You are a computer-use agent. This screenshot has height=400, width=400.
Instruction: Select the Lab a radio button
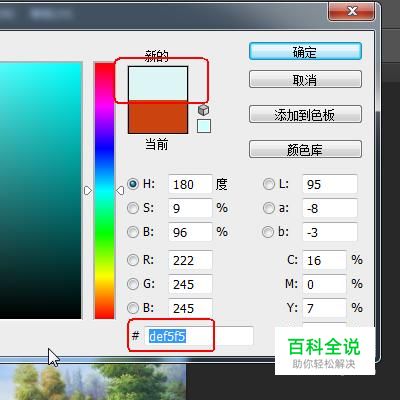click(x=268, y=208)
